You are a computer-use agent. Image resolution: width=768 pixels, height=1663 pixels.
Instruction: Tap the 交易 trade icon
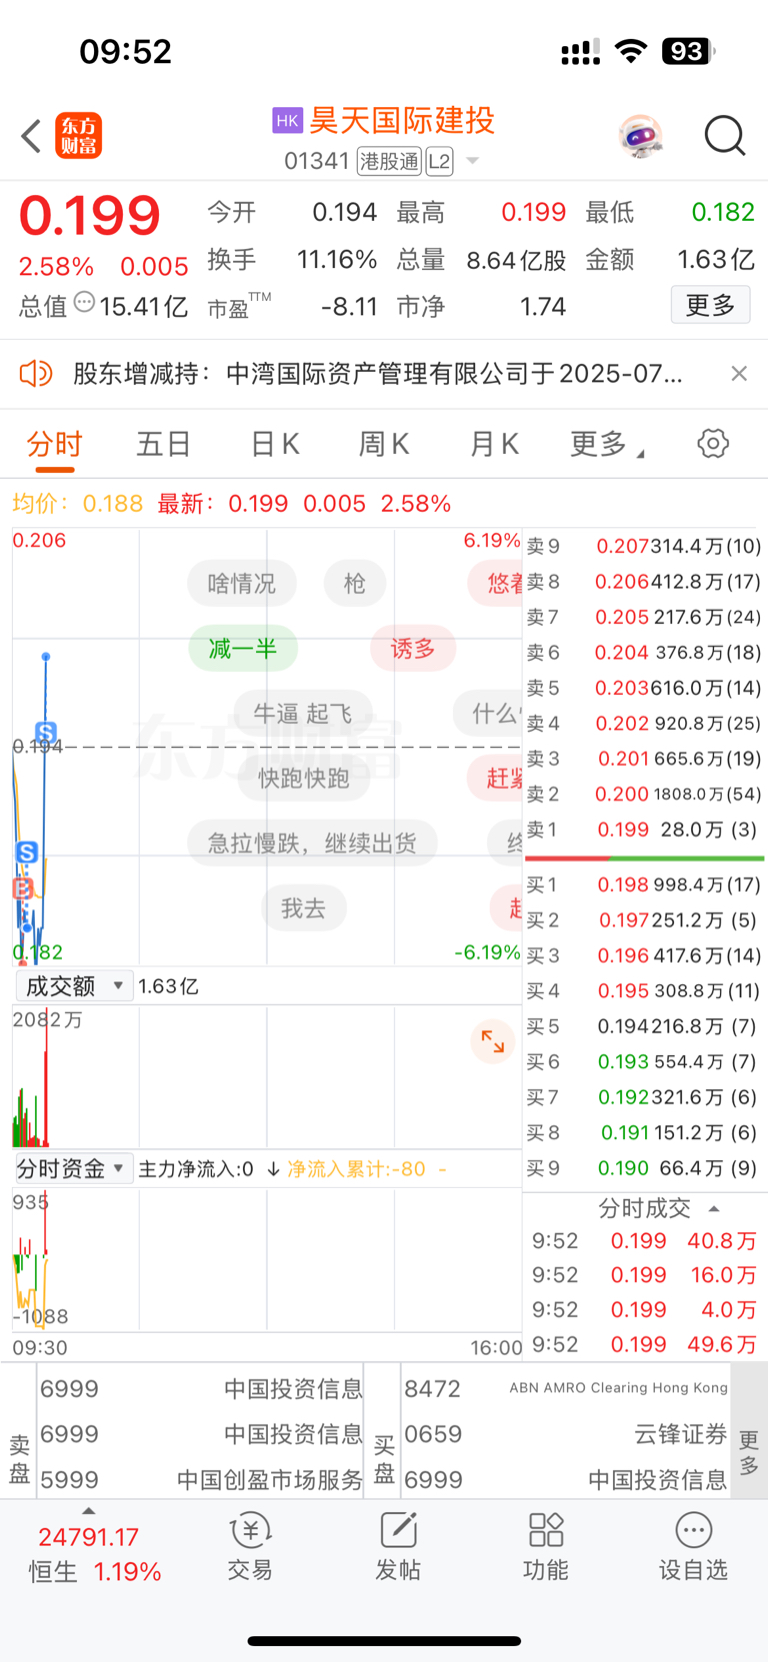pos(250,1546)
